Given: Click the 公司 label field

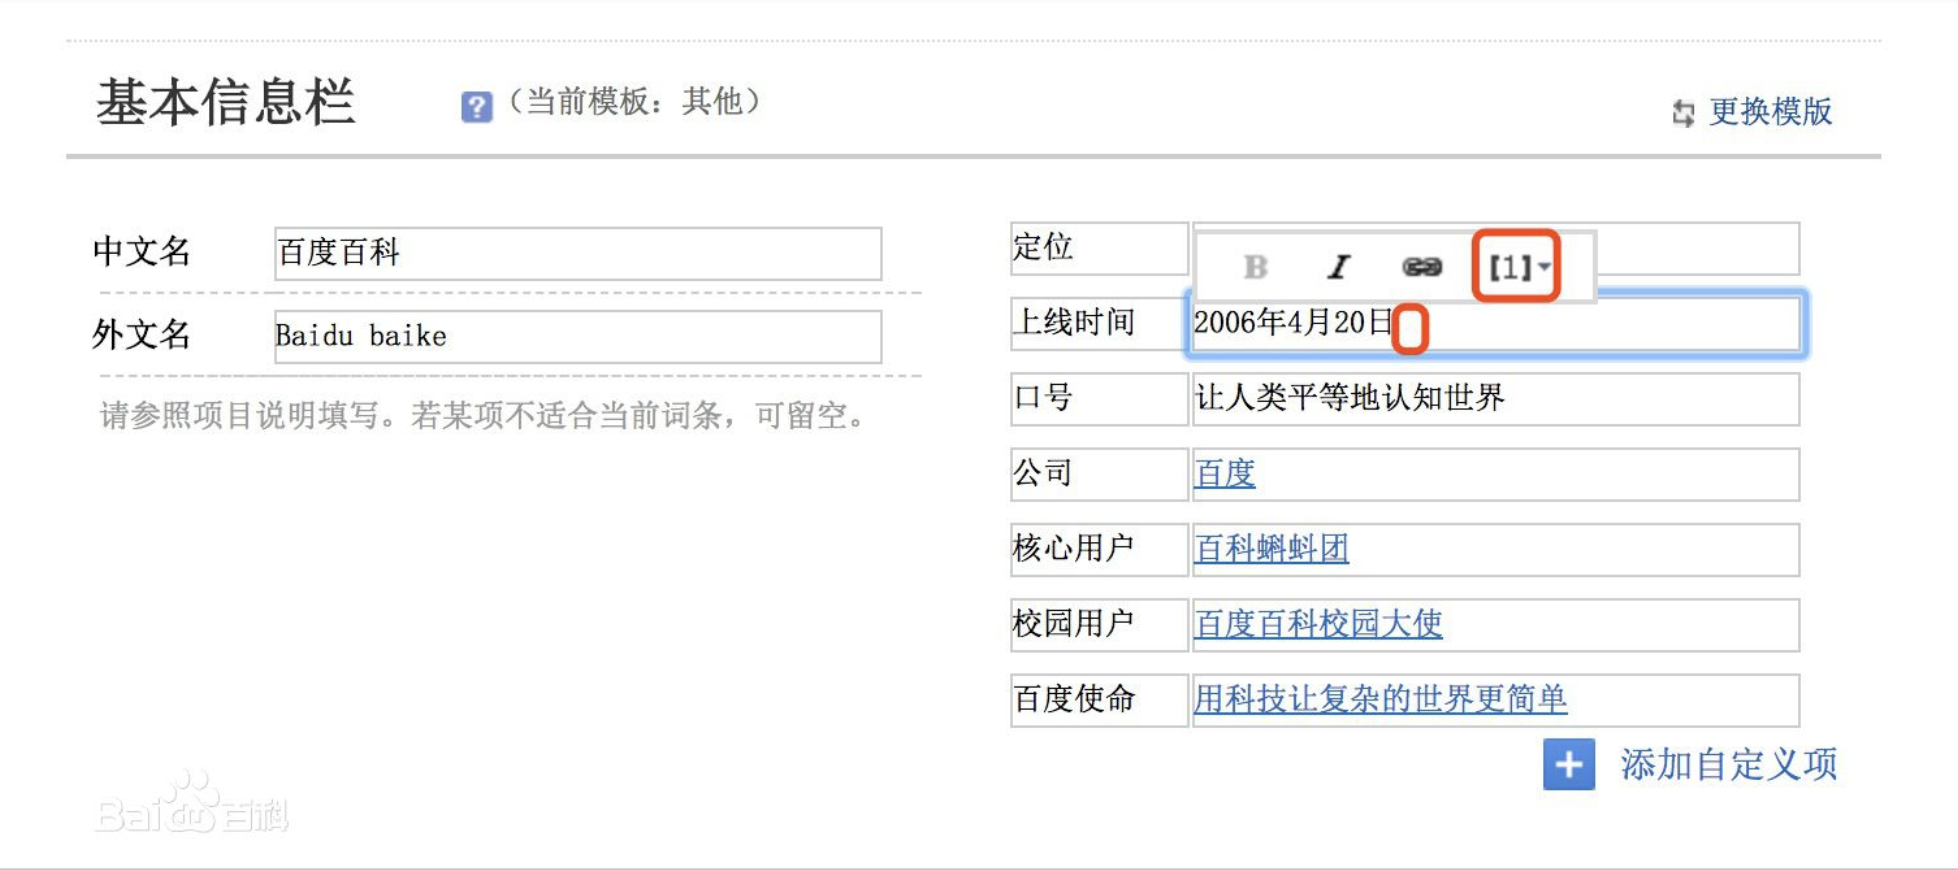Looking at the screenshot, I should point(1099,474).
